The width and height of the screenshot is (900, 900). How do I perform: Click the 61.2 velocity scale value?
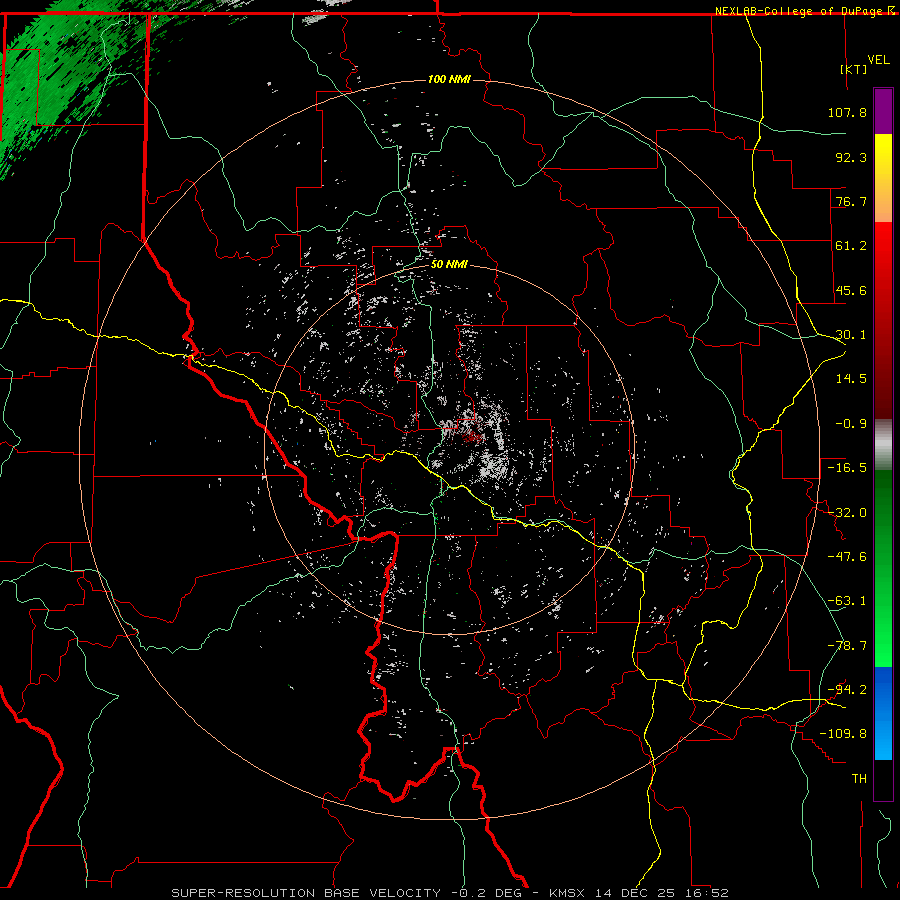(x=851, y=246)
